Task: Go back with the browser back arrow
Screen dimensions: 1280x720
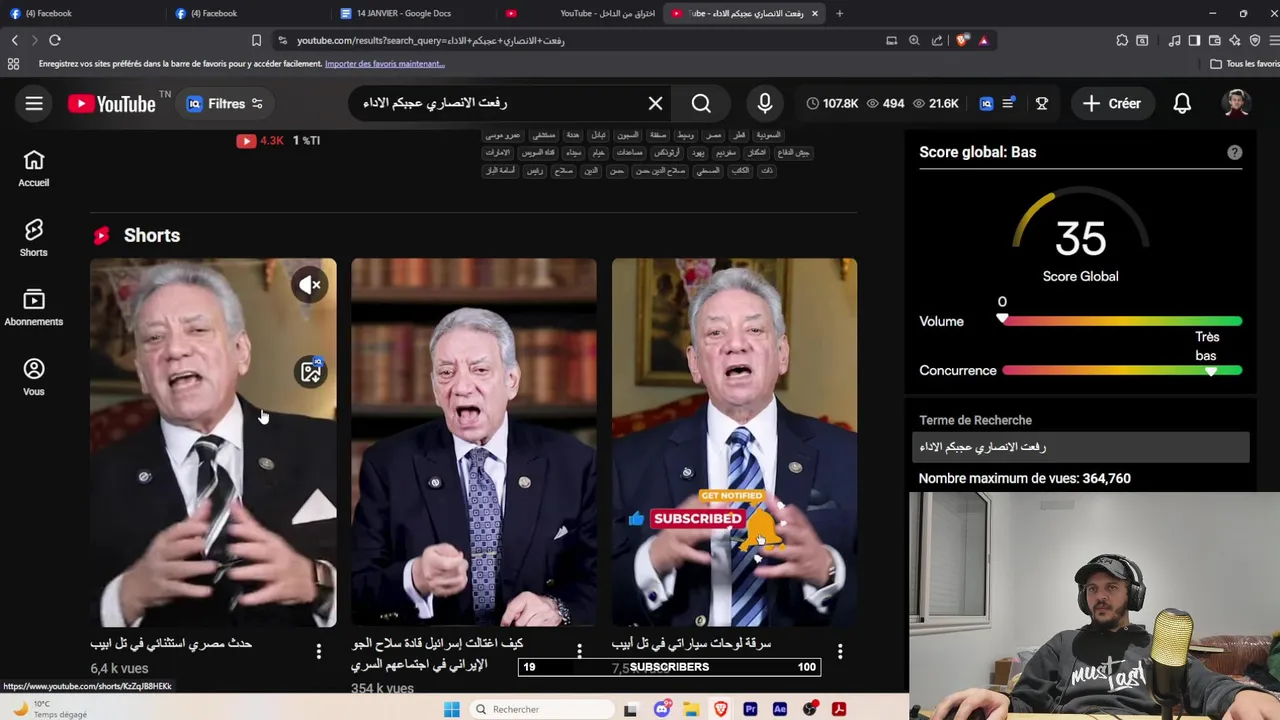Action: click(x=14, y=40)
